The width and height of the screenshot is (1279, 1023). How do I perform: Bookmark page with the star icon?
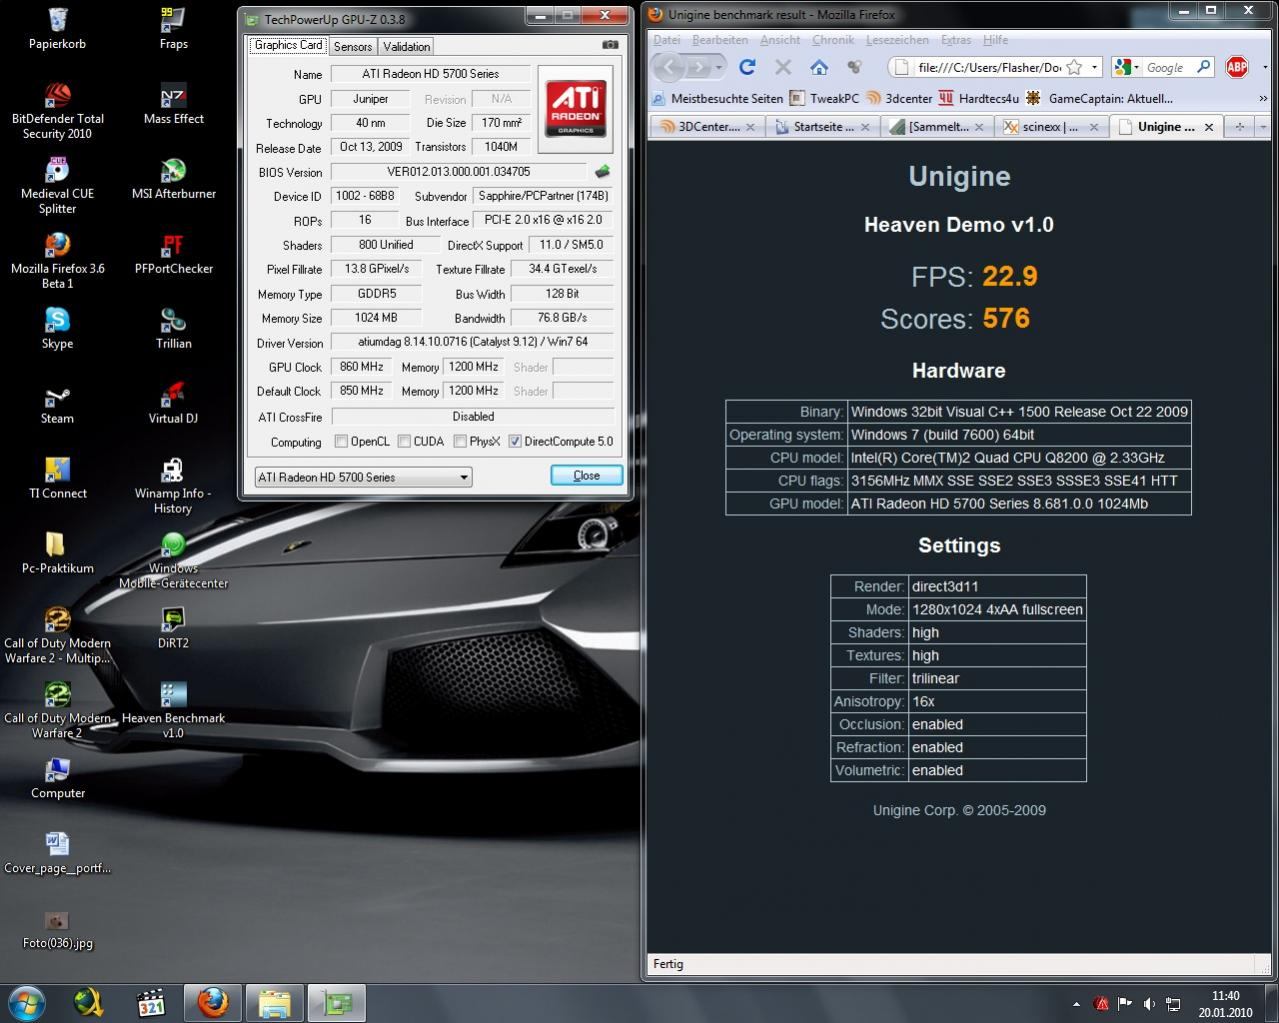click(x=1074, y=67)
